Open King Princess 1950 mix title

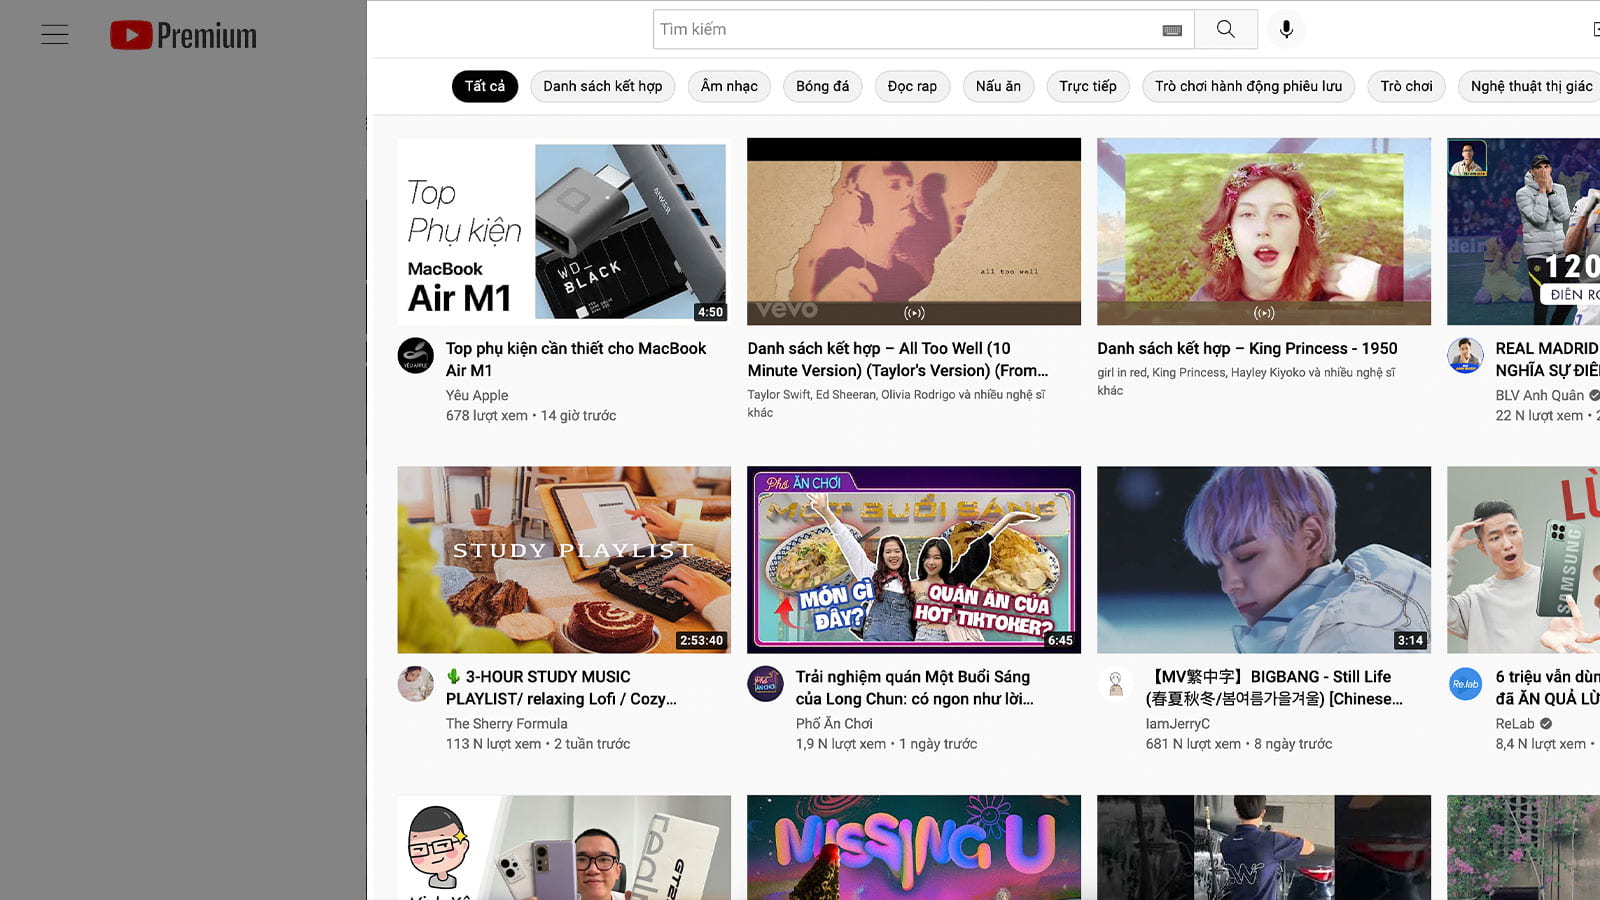click(x=1247, y=348)
